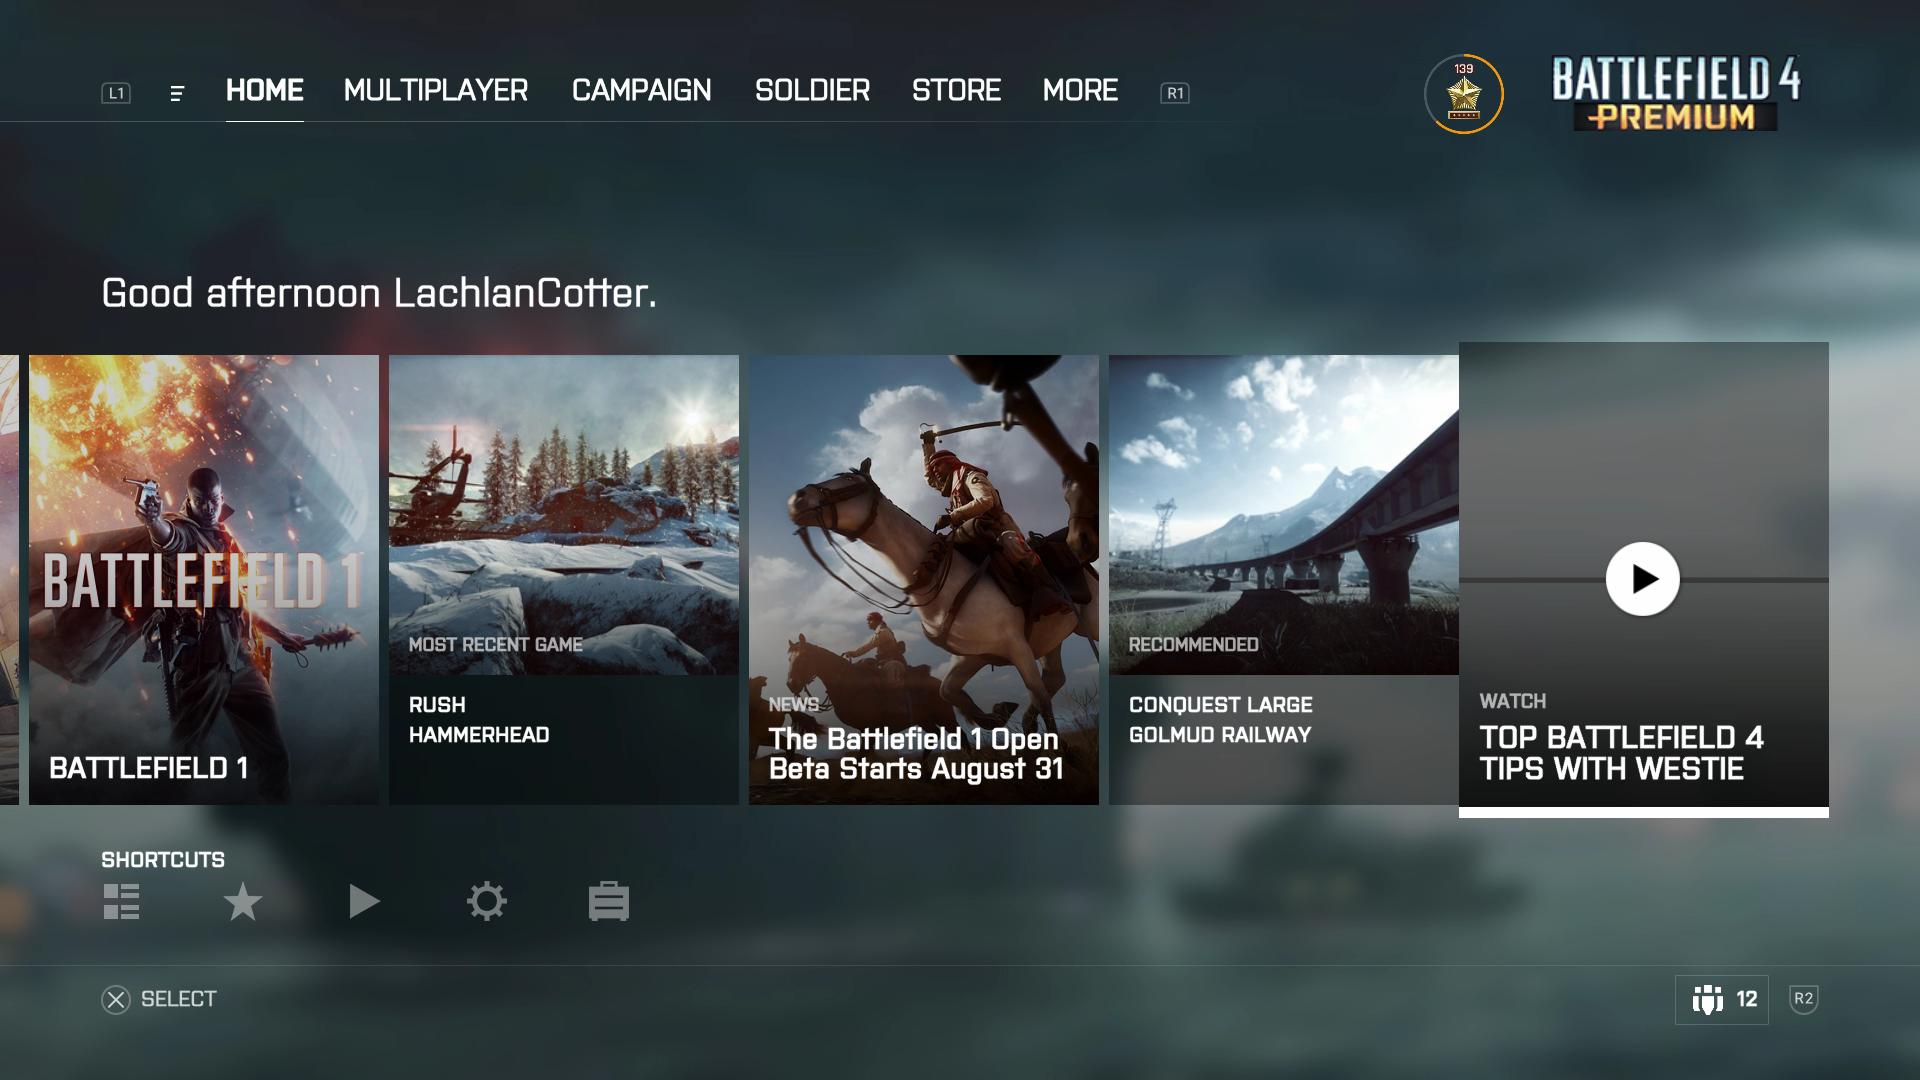
Task: Click the R2 shield indicator near Battlepacks
Action: 1802,998
